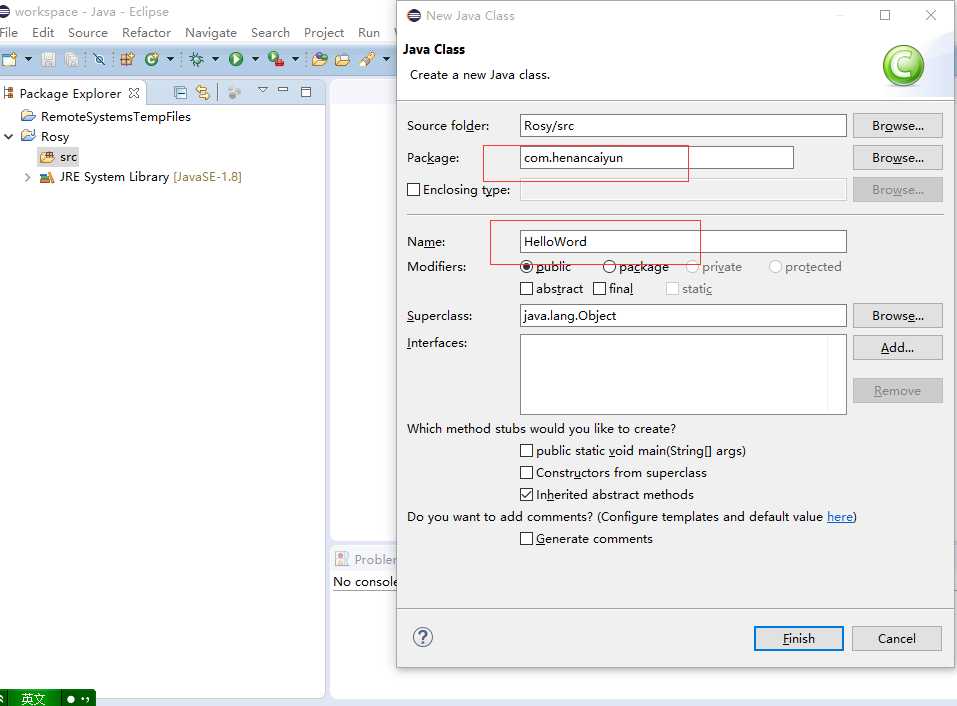
Task: Open the New Java Class dropdown arrow
Action: 170,59
